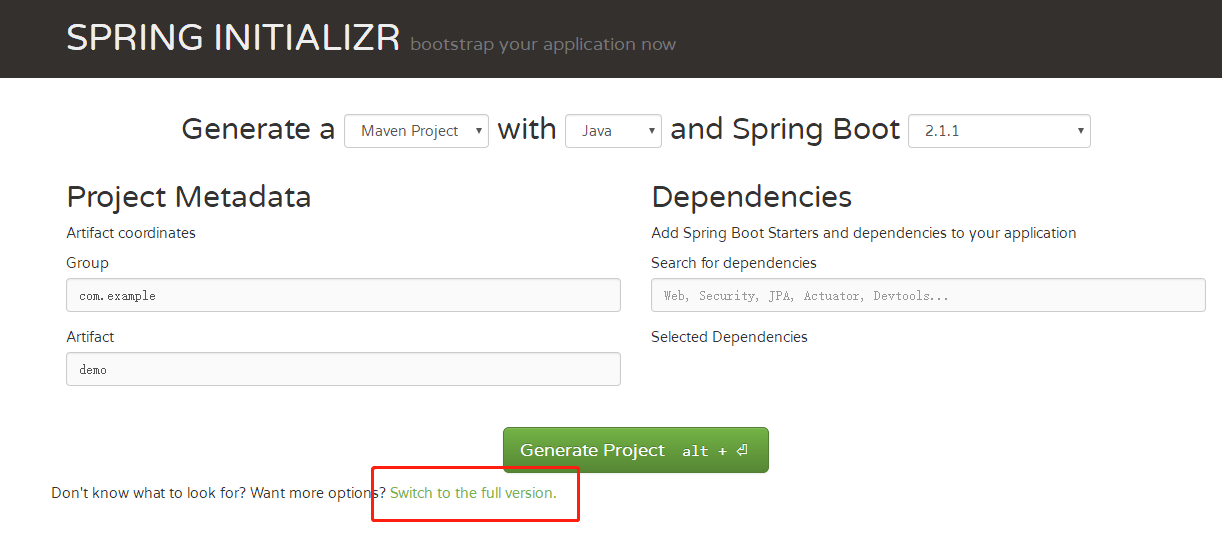The image size is (1222, 537).
Task: Select the Project Metadata heading
Action: (189, 197)
